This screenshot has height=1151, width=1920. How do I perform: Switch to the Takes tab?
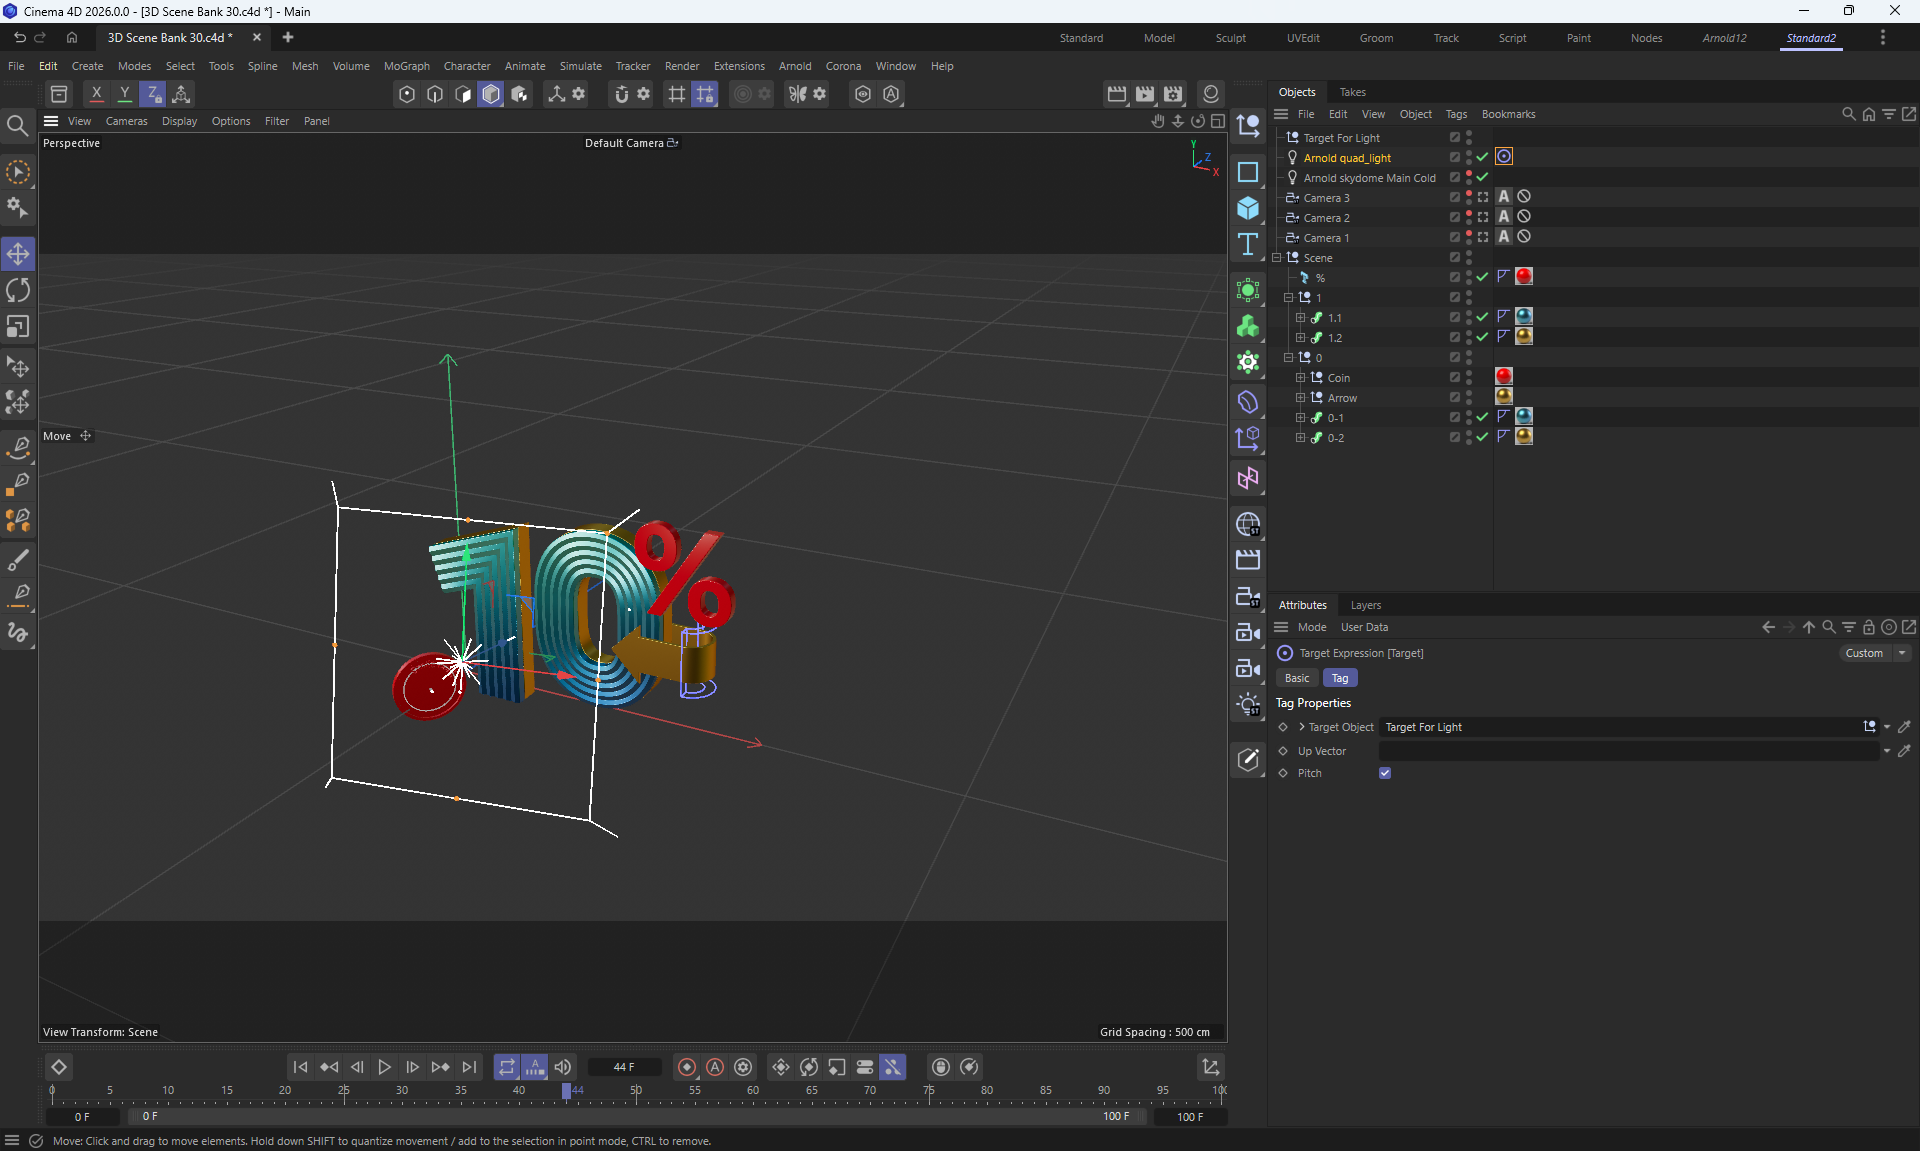pyautogui.click(x=1352, y=92)
